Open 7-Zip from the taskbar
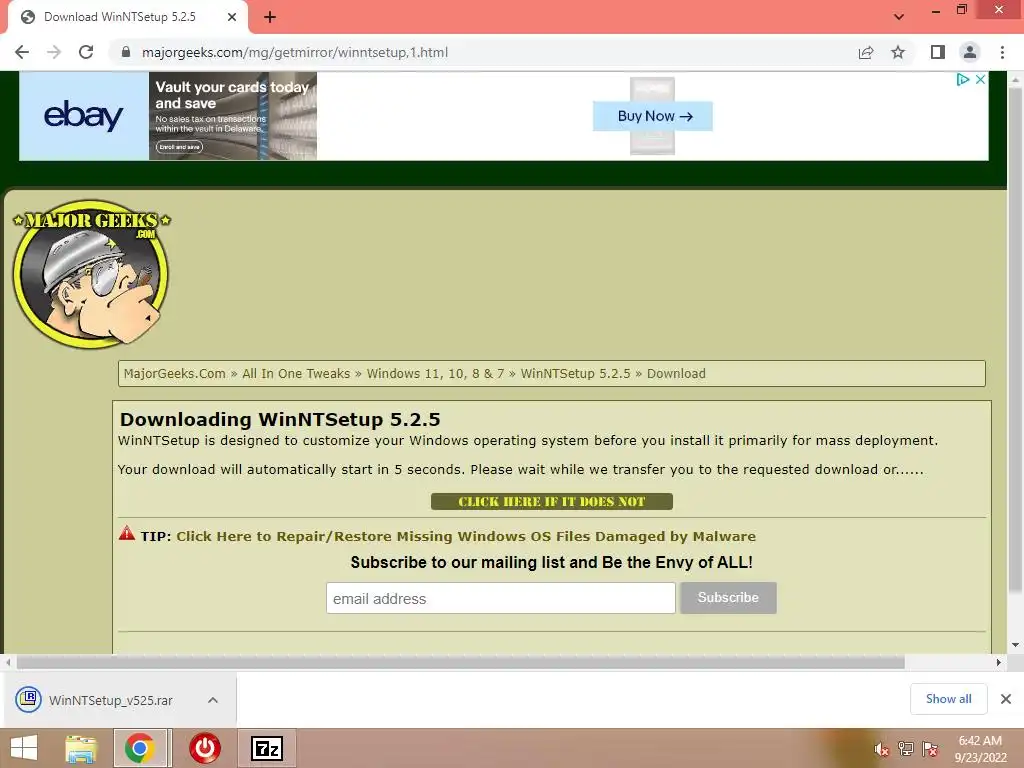 point(267,748)
